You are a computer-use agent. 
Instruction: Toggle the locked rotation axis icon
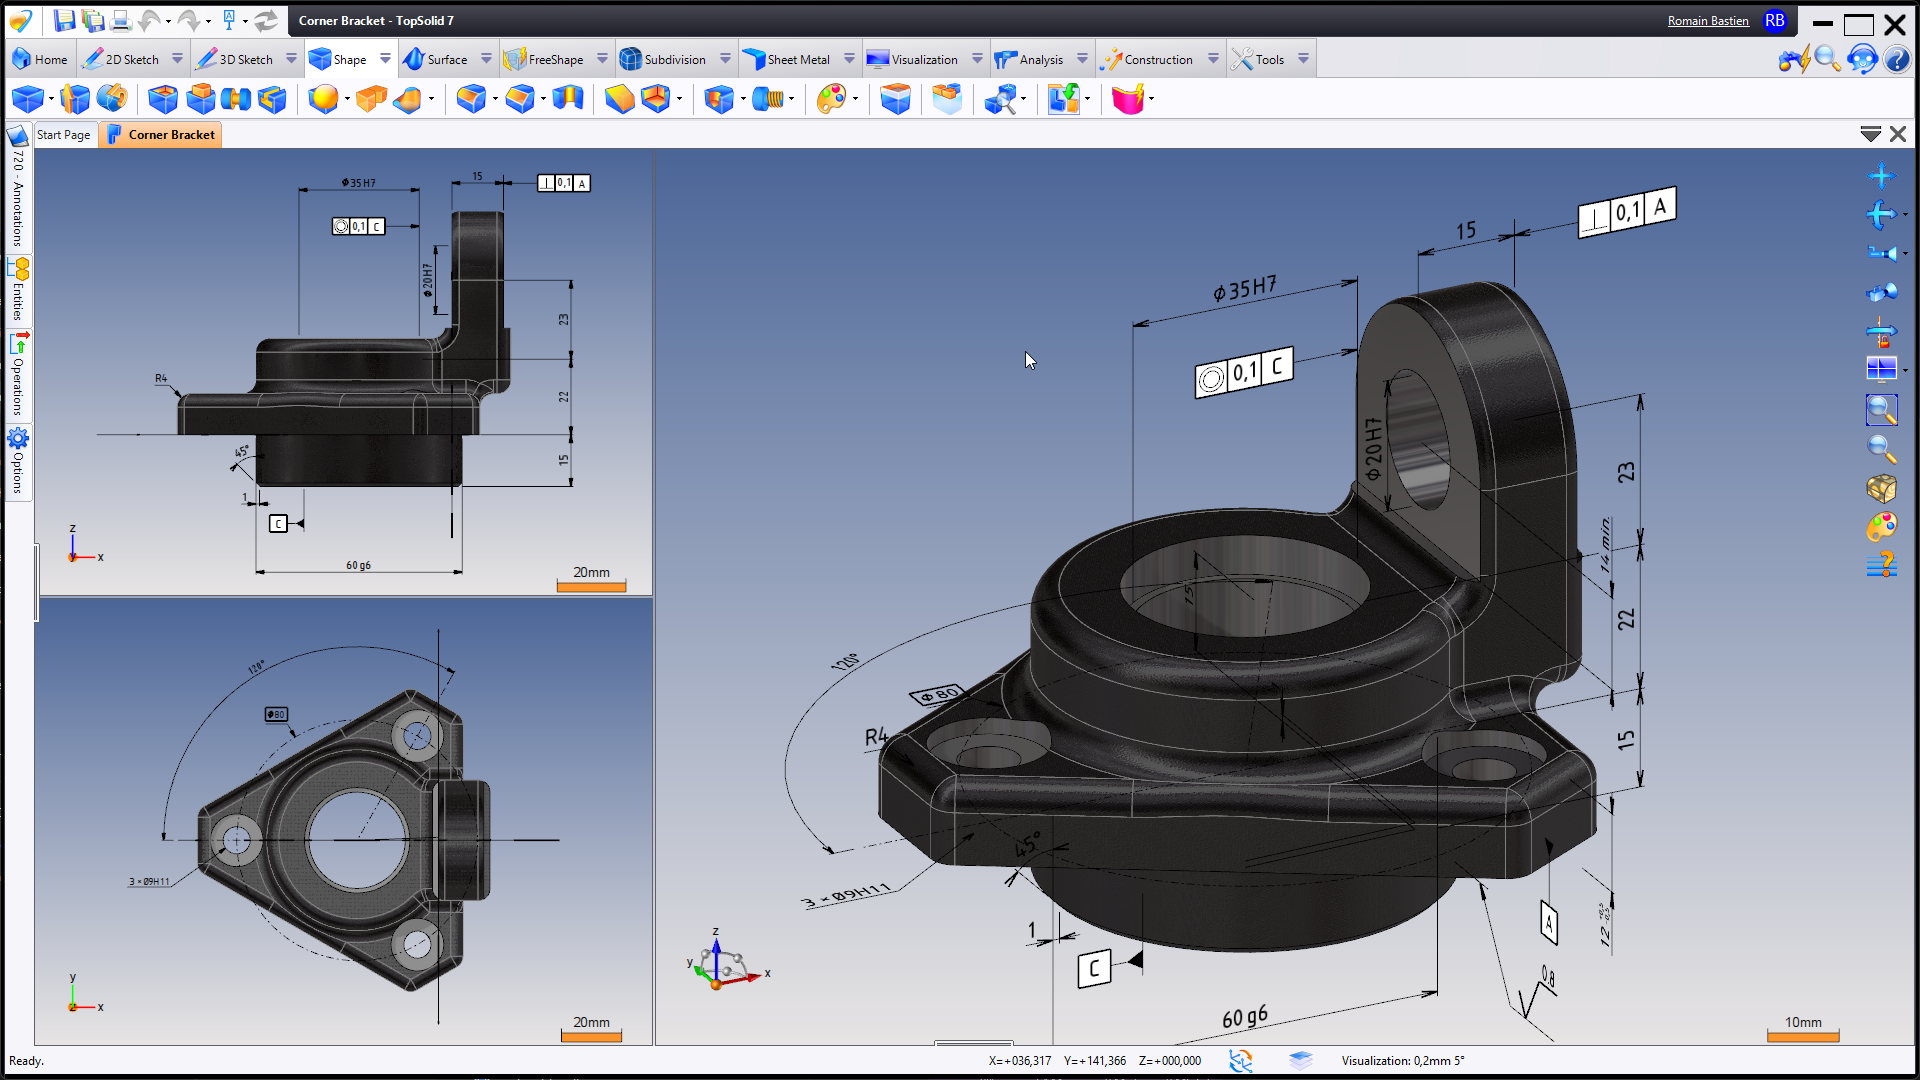[x=1880, y=332]
